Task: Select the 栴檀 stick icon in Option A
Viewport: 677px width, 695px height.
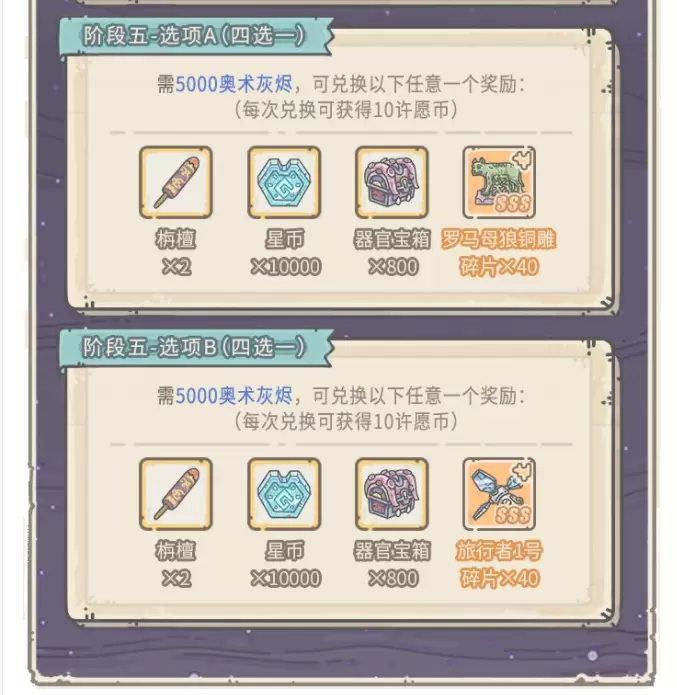Action: tap(176, 182)
